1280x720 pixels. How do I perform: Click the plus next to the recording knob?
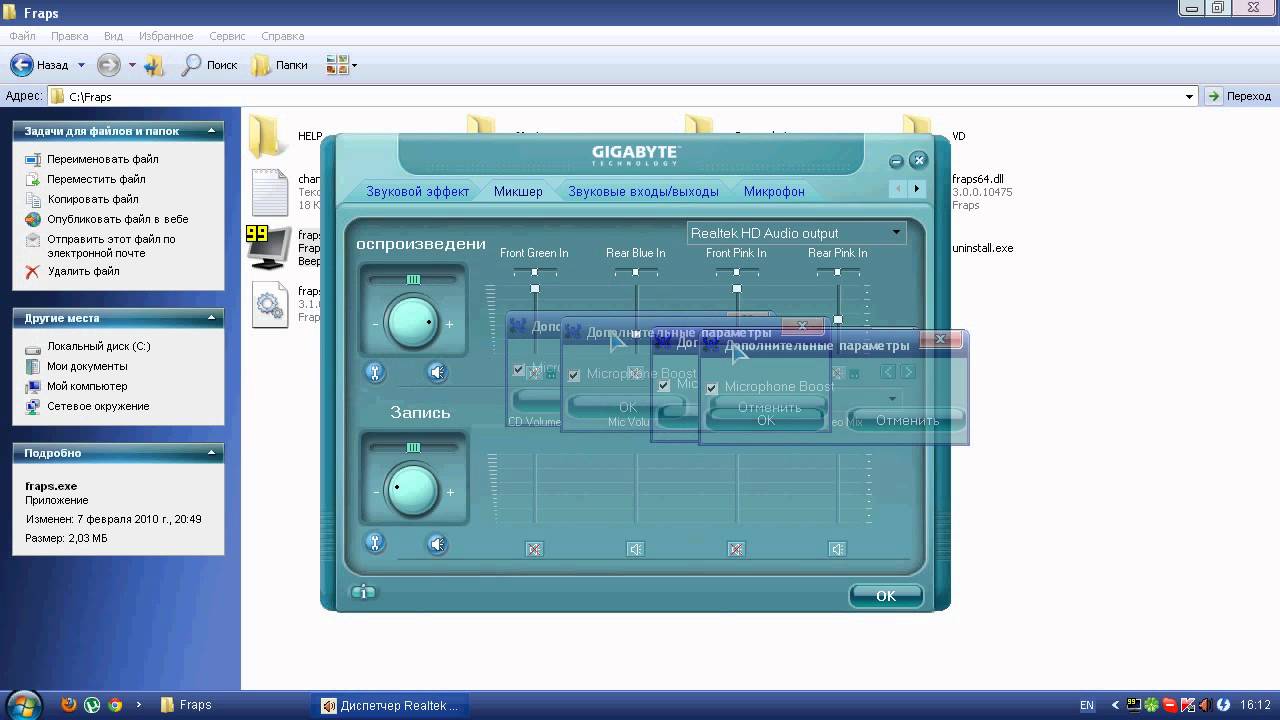pos(450,492)
